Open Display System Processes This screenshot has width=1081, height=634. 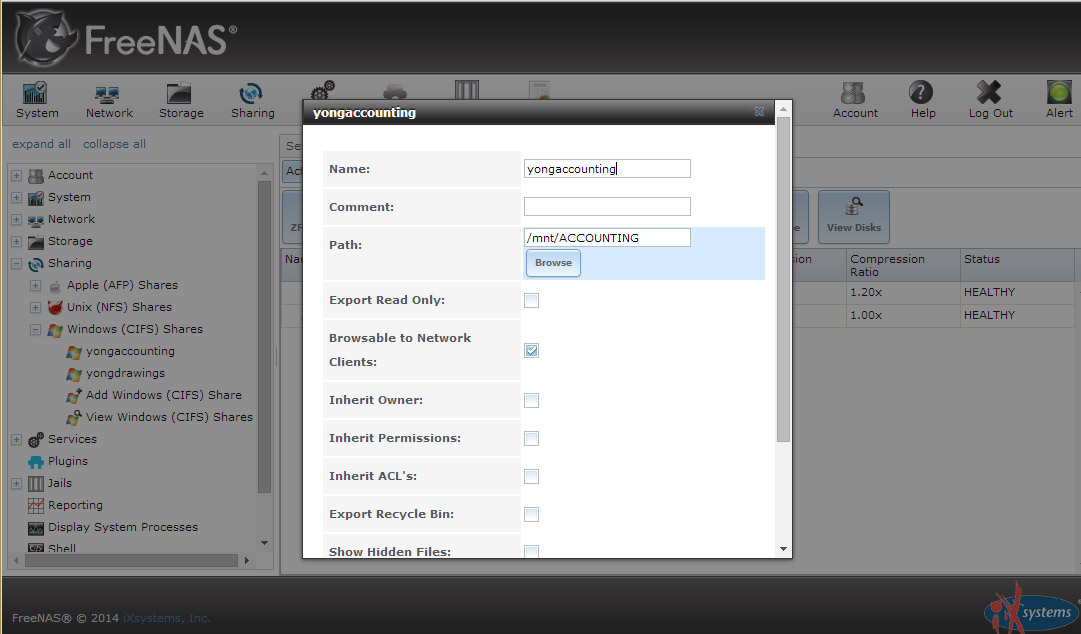point(123,528)
